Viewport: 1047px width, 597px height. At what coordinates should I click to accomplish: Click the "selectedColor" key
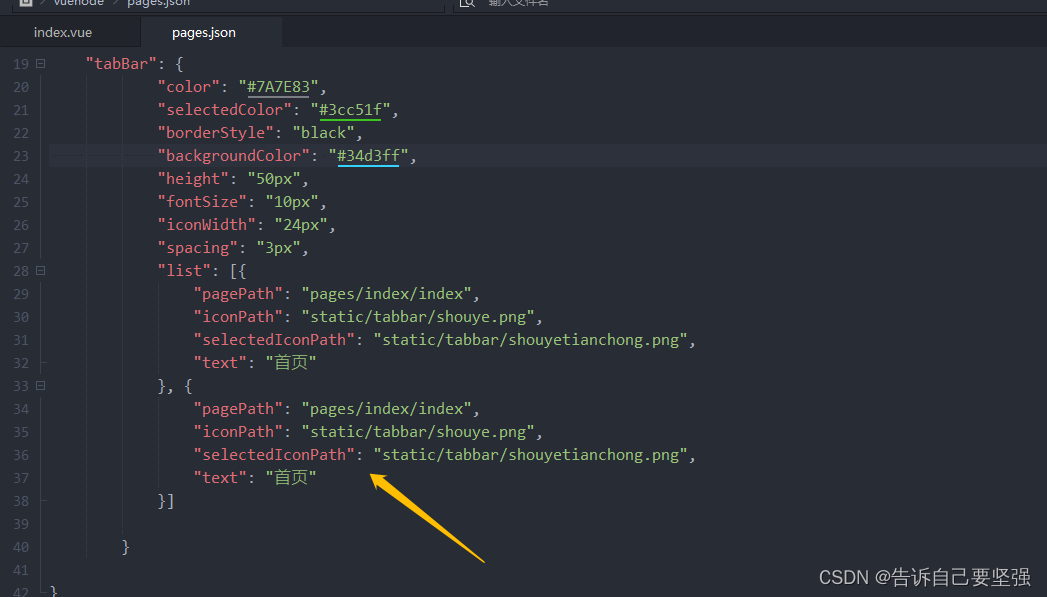224,110
